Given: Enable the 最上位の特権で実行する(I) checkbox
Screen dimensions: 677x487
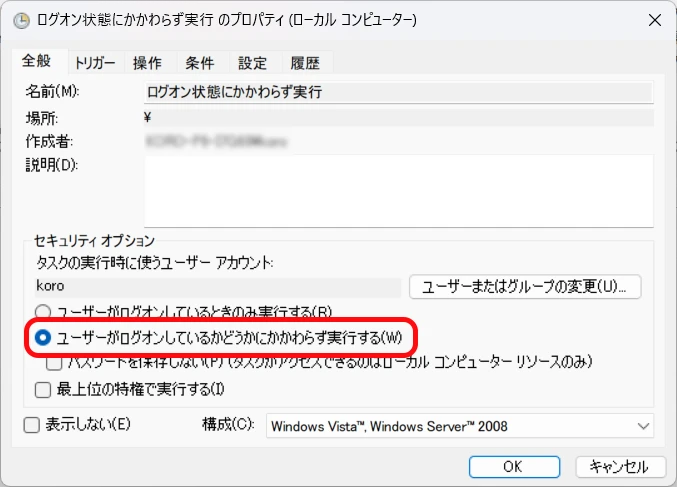Looking at the screenshot, I should [43, 389].
